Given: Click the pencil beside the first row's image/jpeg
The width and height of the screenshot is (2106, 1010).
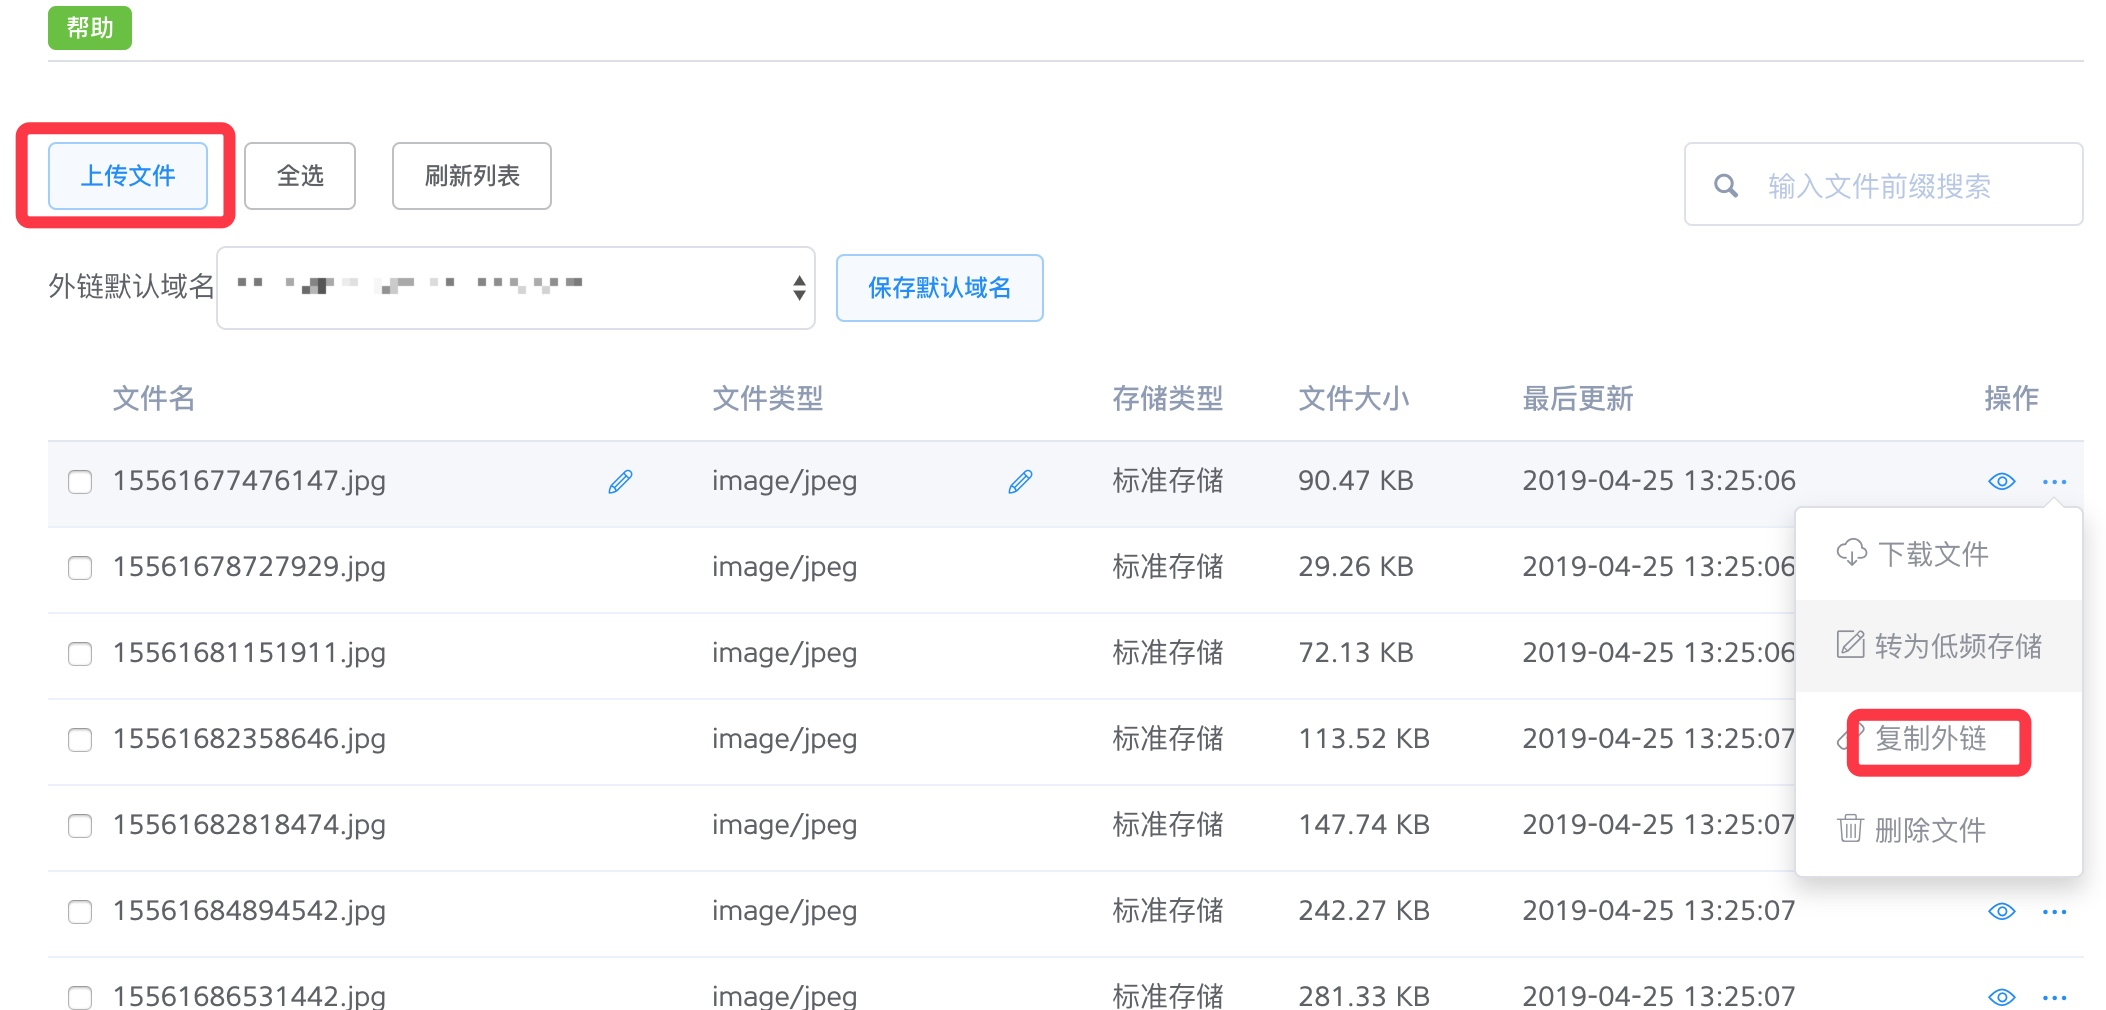Looking at the screenshot, I should (1020, 482).
